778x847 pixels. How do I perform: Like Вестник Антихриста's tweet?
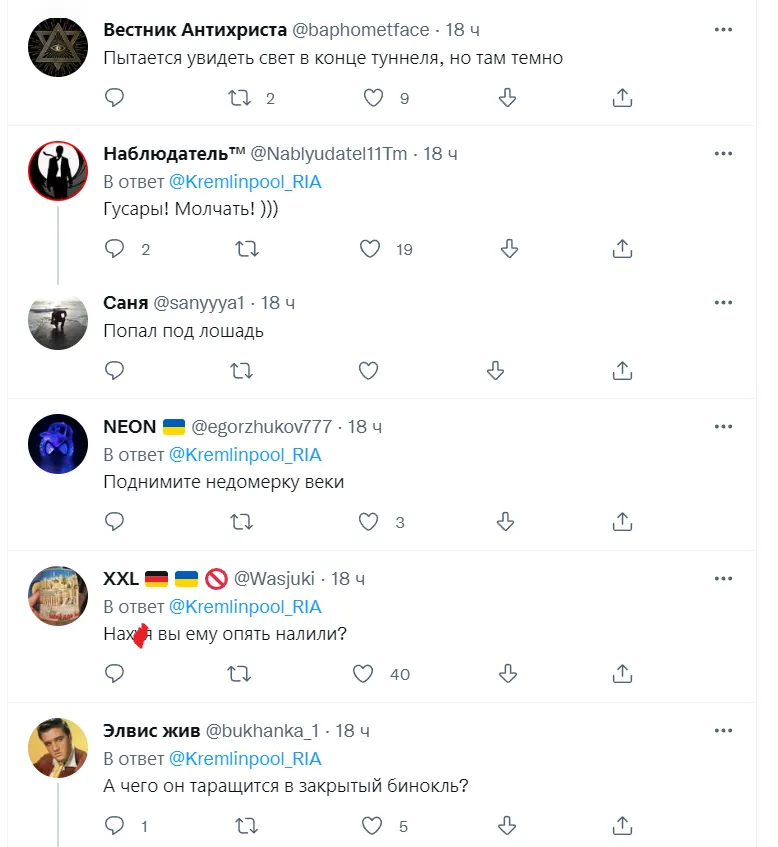374,98
